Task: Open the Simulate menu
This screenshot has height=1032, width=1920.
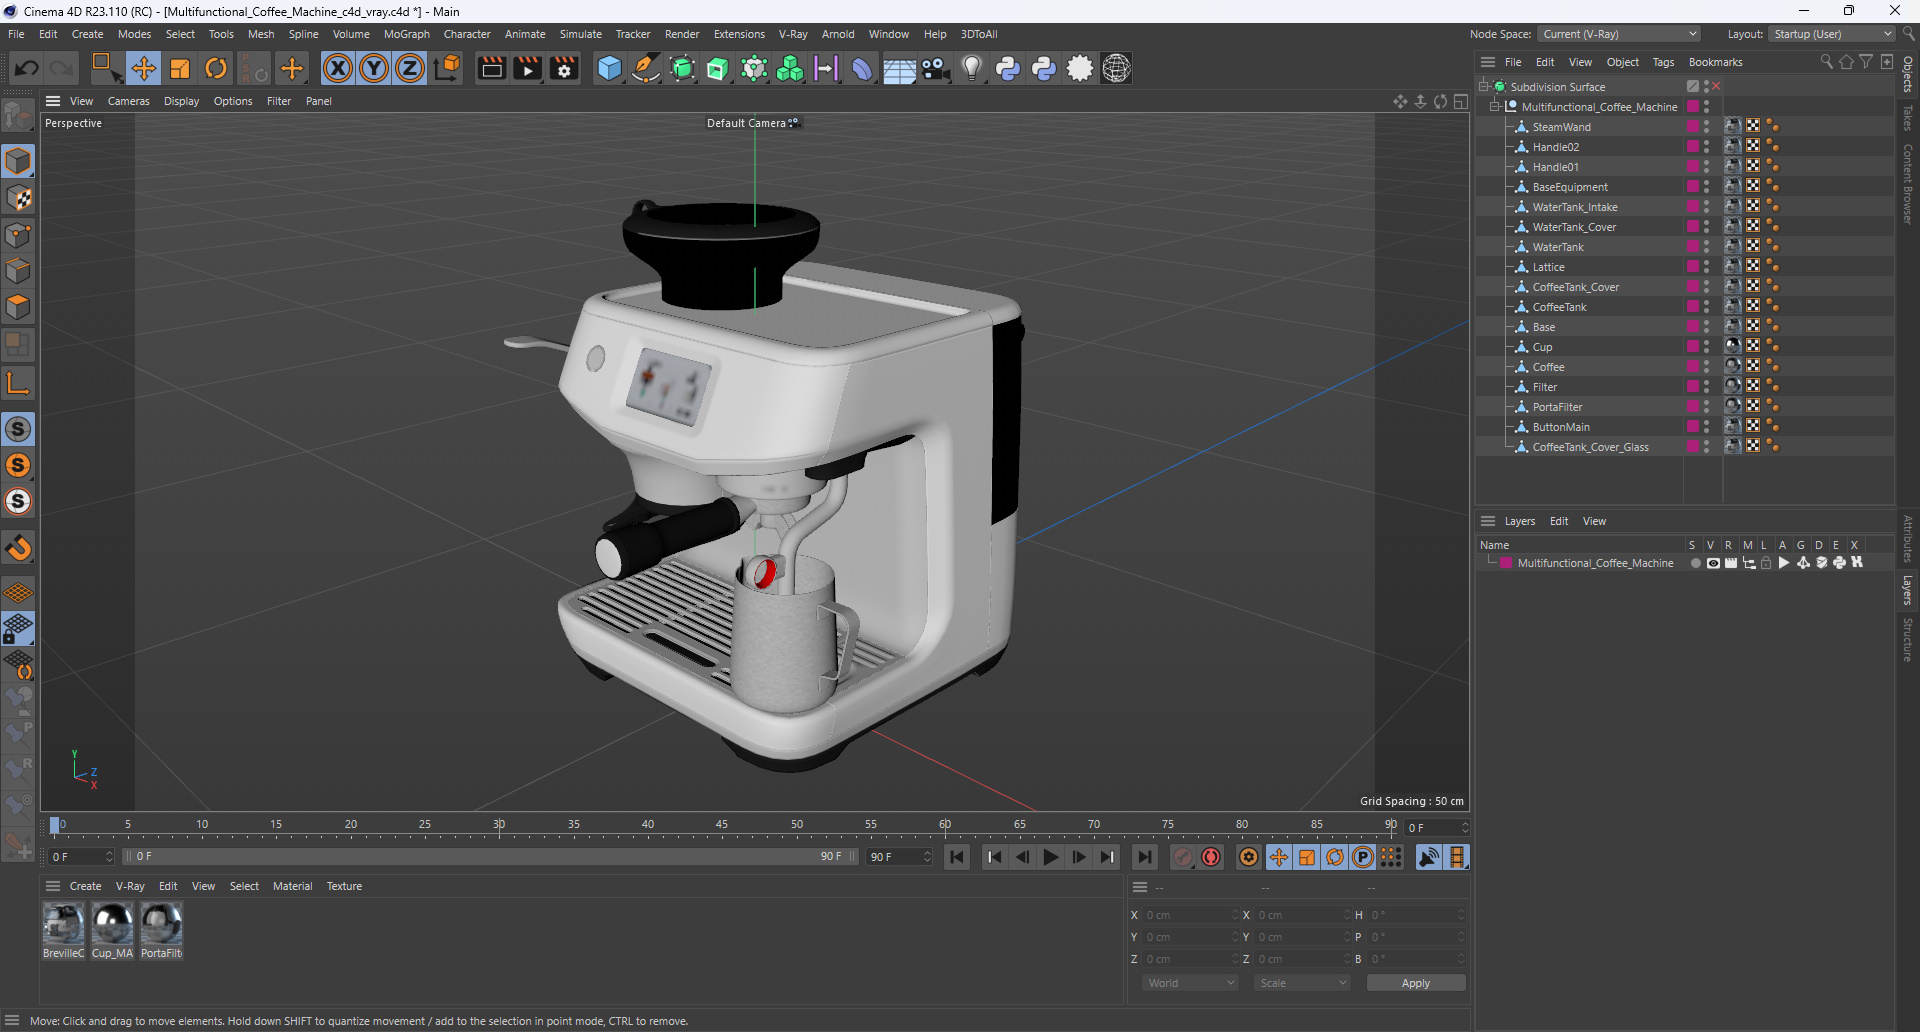Action: [x=580, y=34]
